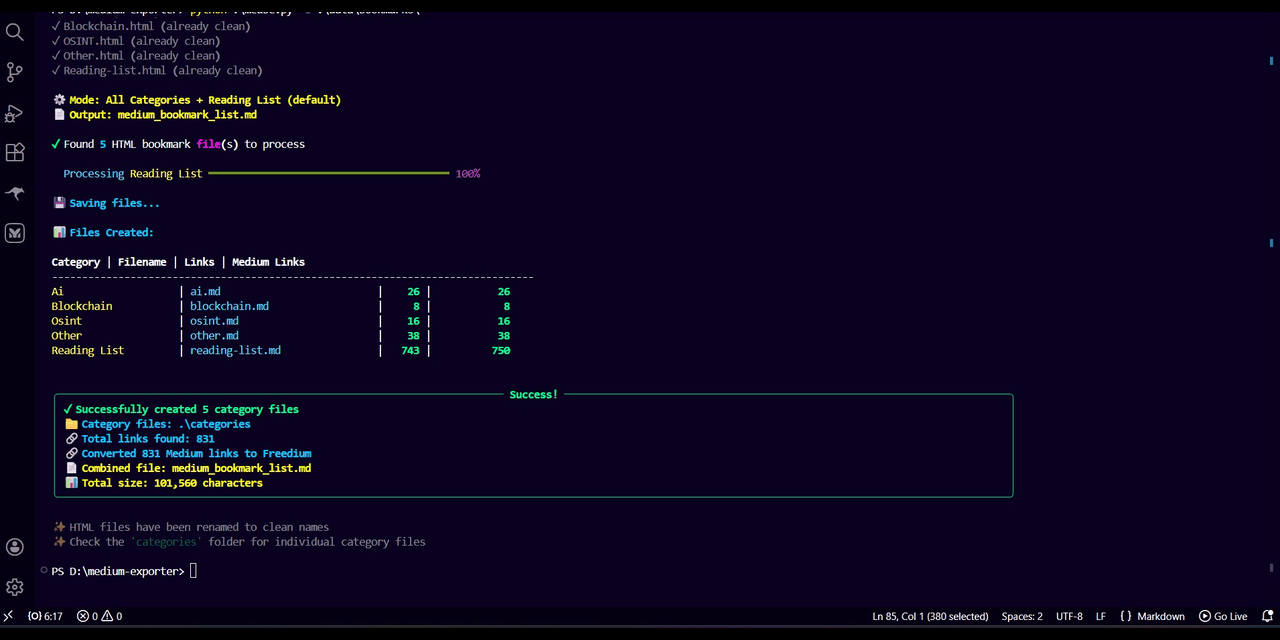Open the Source Control view
The width and height of the screenshot is (1280, 640).
pos(14,72)
